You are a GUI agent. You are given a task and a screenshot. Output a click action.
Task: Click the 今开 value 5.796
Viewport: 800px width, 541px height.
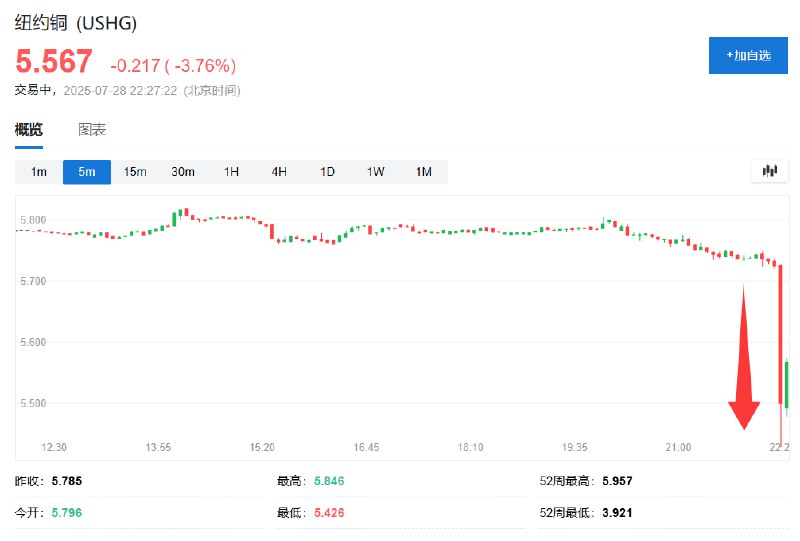[x=67, y=512]
